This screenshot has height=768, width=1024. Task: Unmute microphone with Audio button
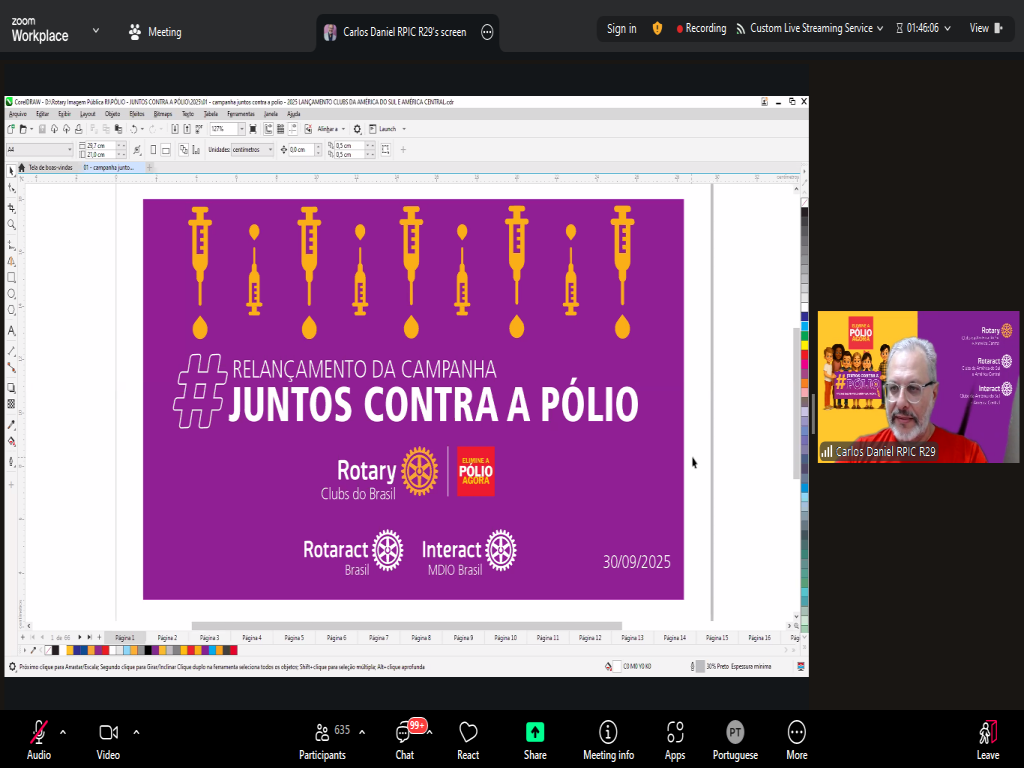(x=39, y=738)
